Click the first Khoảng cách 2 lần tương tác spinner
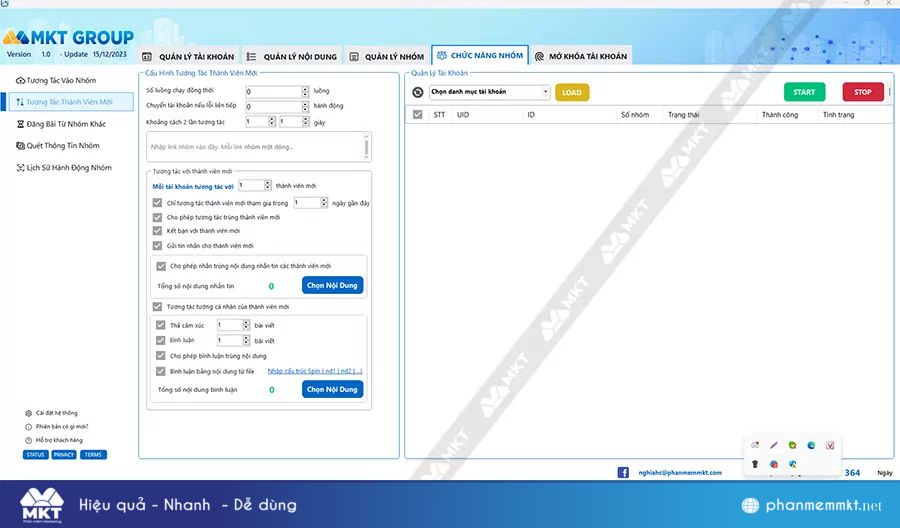Viewport: 900px width, 528px height. 272,122
